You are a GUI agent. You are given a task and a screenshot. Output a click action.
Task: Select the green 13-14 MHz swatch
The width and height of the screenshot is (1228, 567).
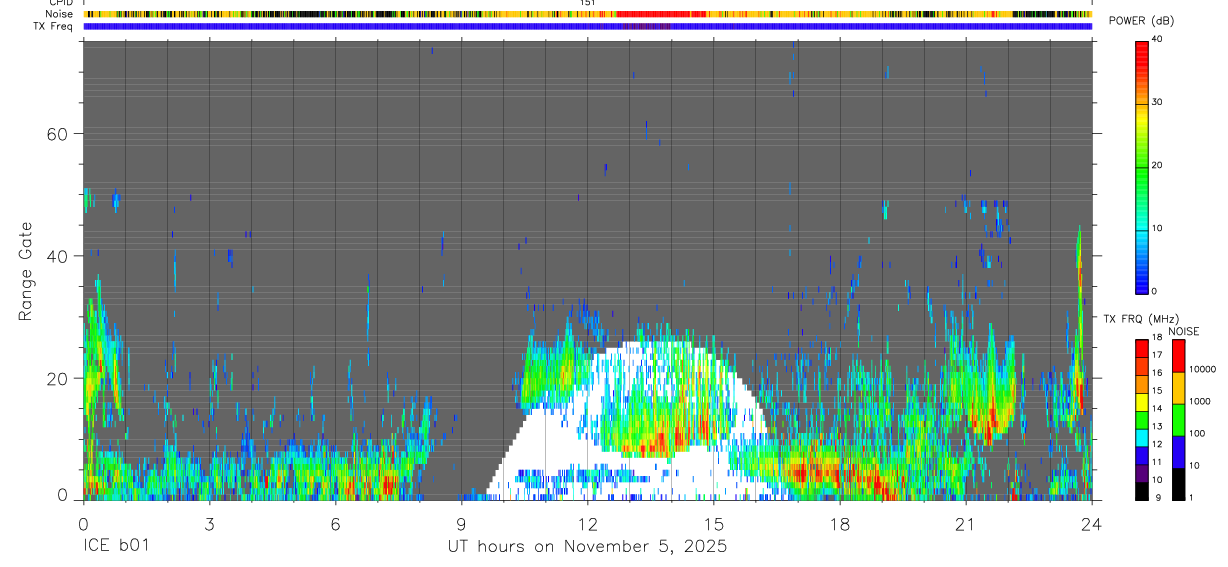tap(1141, 419)
